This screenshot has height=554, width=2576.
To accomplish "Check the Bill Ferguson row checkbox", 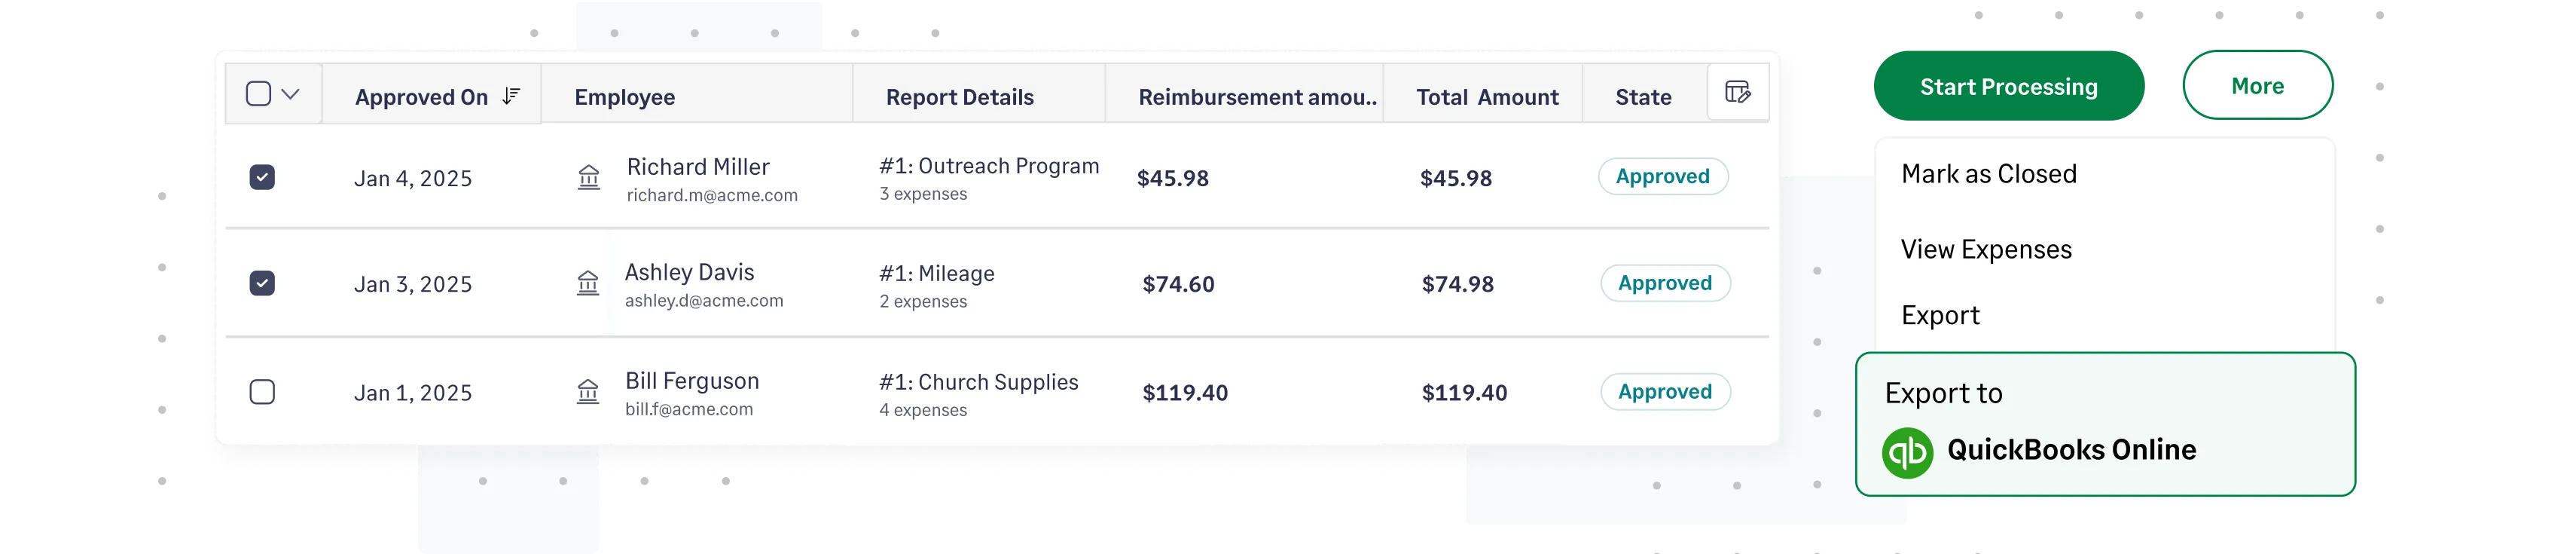I will pos(262,392).
